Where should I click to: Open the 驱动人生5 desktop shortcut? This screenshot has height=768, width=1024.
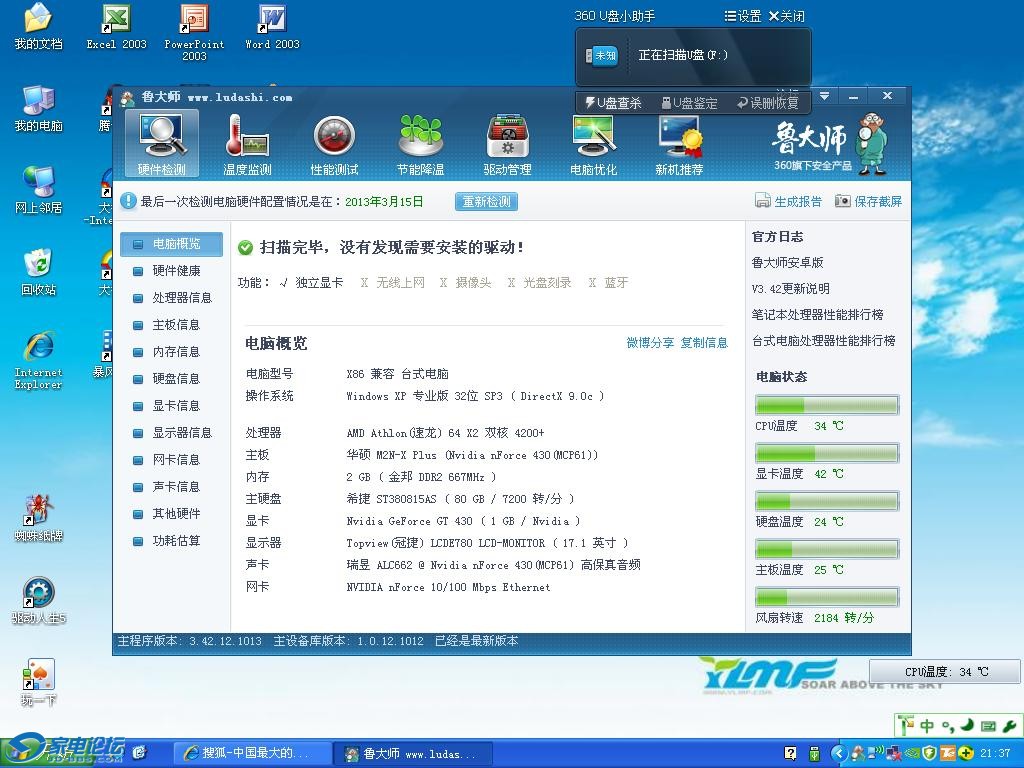pos(38,600)
